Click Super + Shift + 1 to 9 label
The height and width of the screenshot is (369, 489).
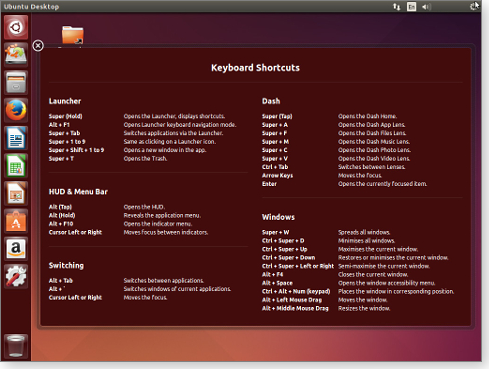pos(76,150)
